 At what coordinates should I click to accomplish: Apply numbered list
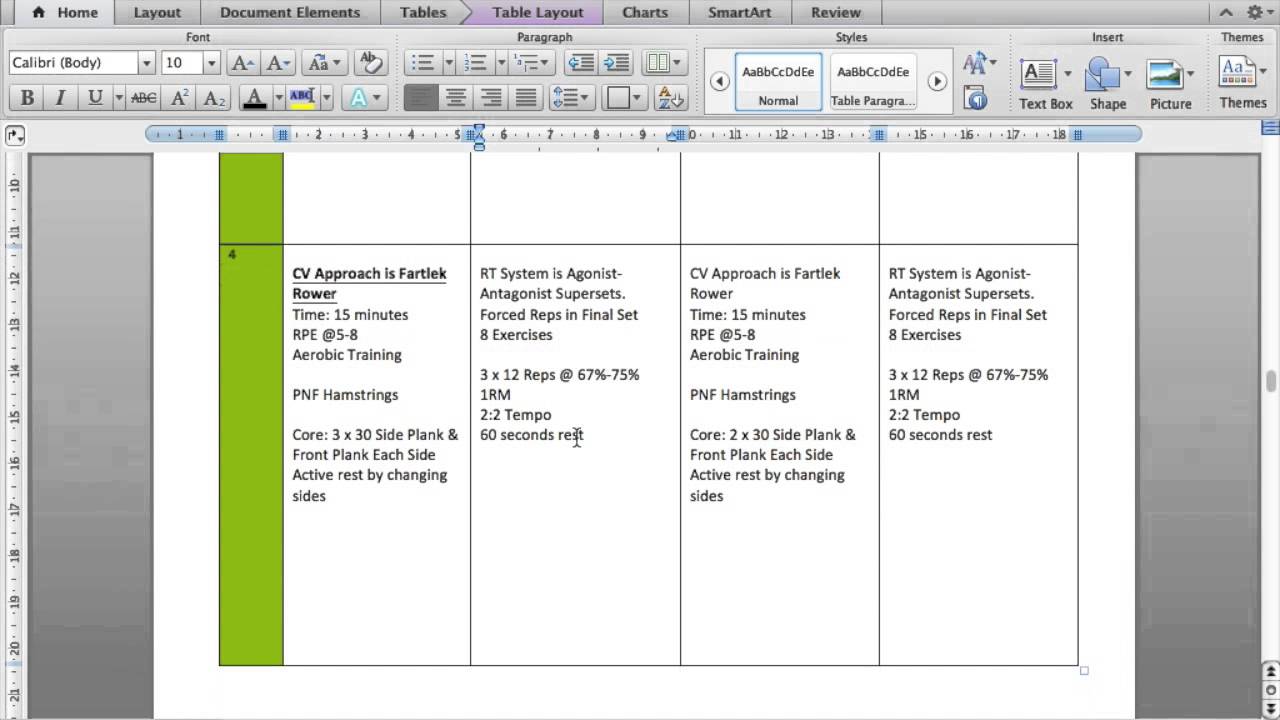476,63
